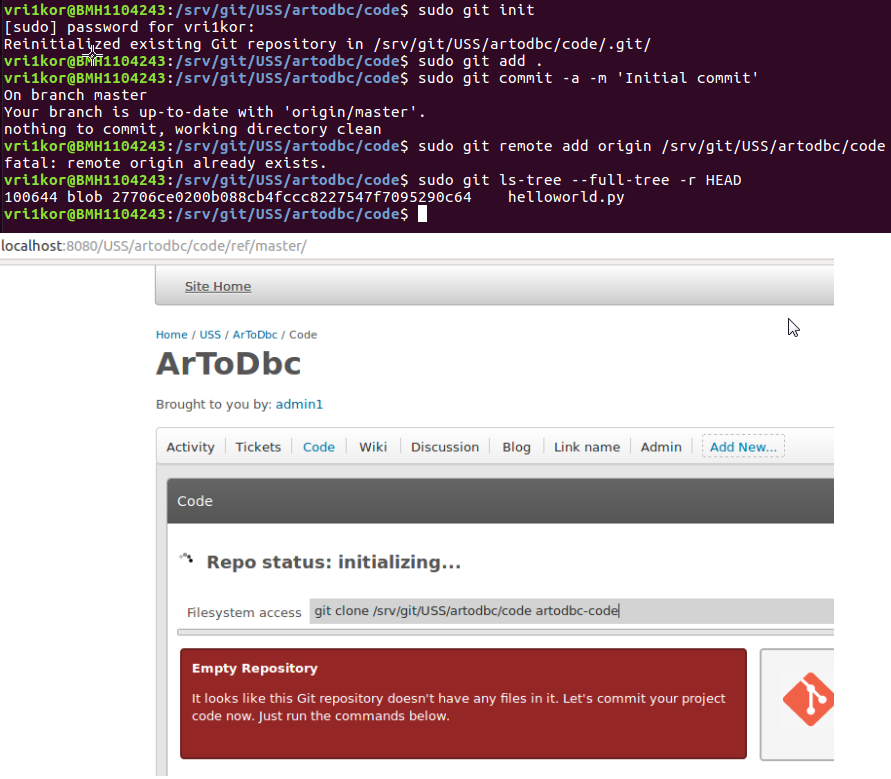The image size is (891, 779).
Task: Click the git clone filesystem access field
Action: [570, 611]
